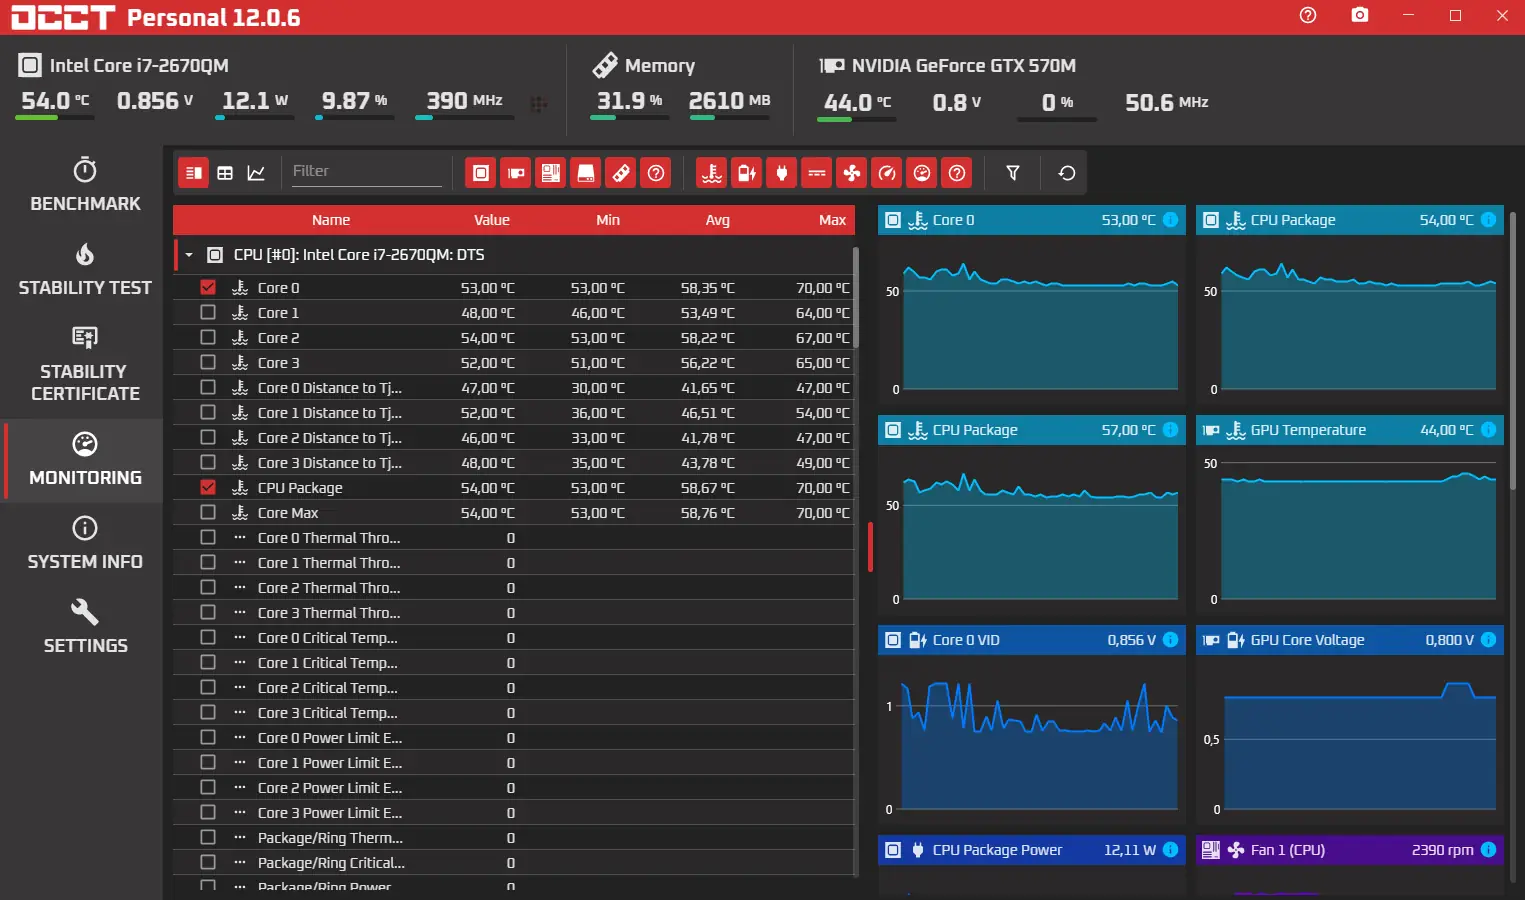Click the Intel Core i7-2670QM header label
This screenshot has width=1525, height=900.
139,65
